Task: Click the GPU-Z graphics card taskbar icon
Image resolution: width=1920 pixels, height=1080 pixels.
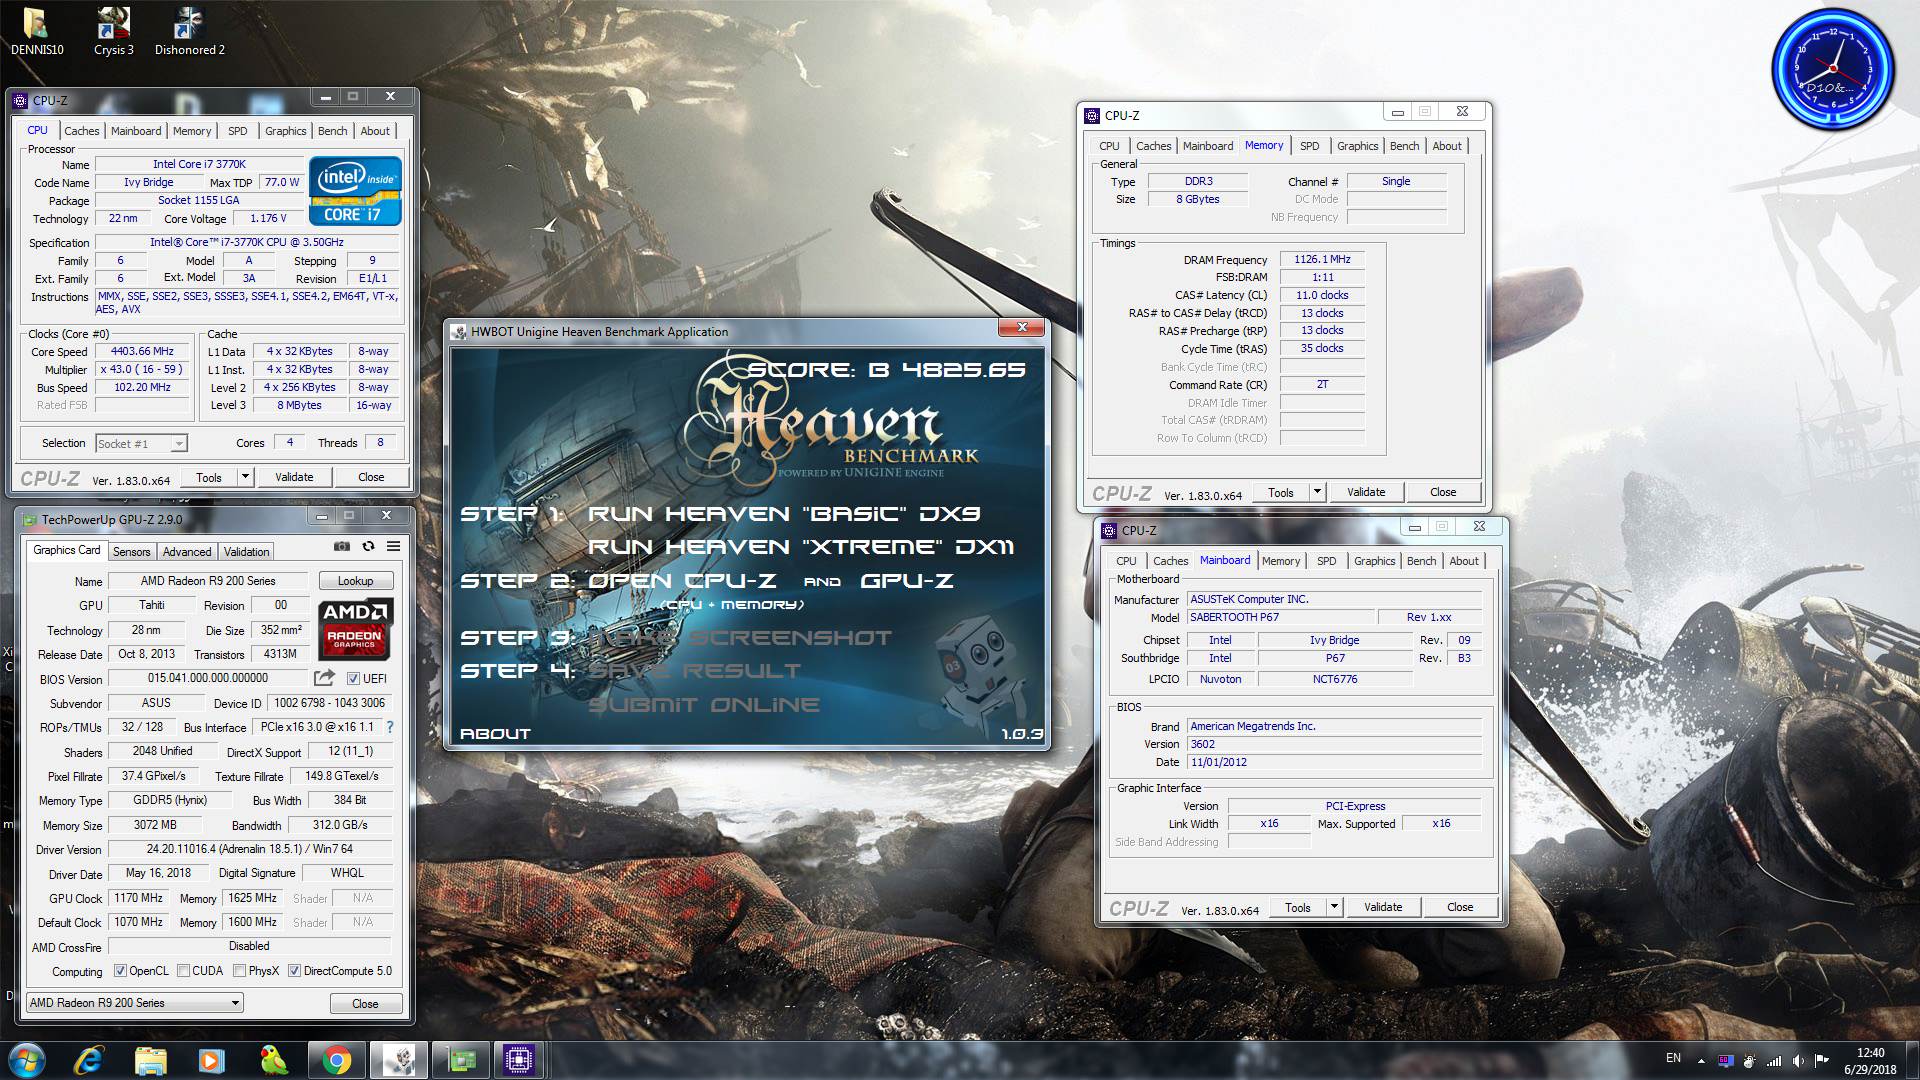Action: [x=461, y=1060]
